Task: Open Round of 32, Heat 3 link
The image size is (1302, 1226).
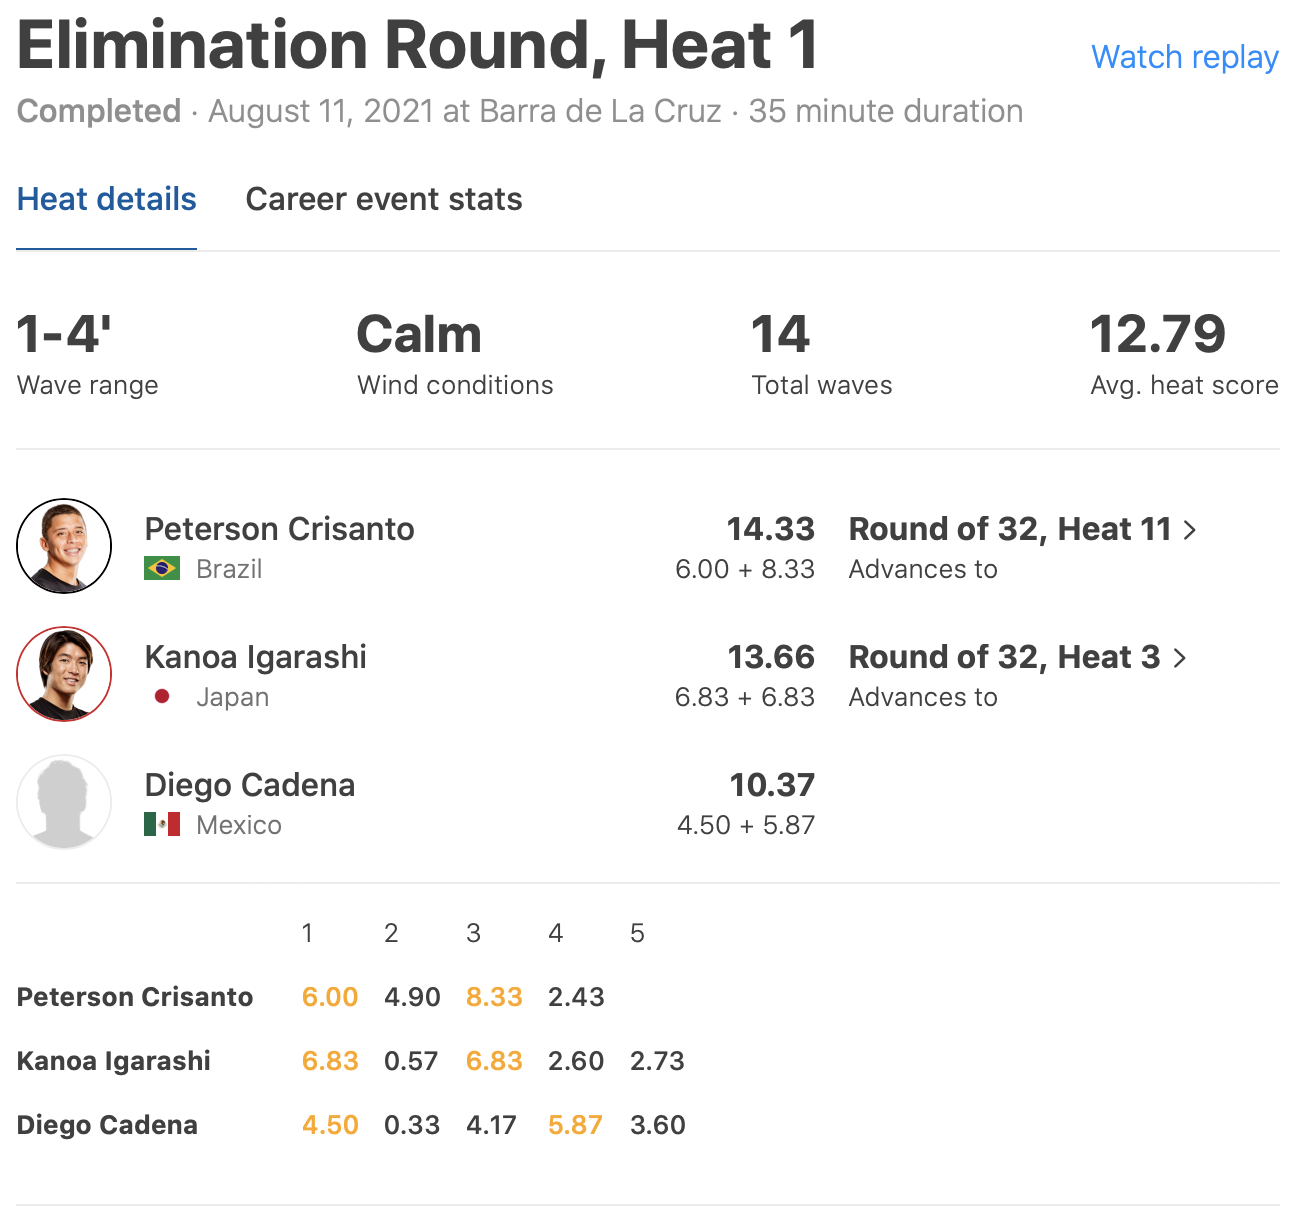Action: (x=1004, y=657)
